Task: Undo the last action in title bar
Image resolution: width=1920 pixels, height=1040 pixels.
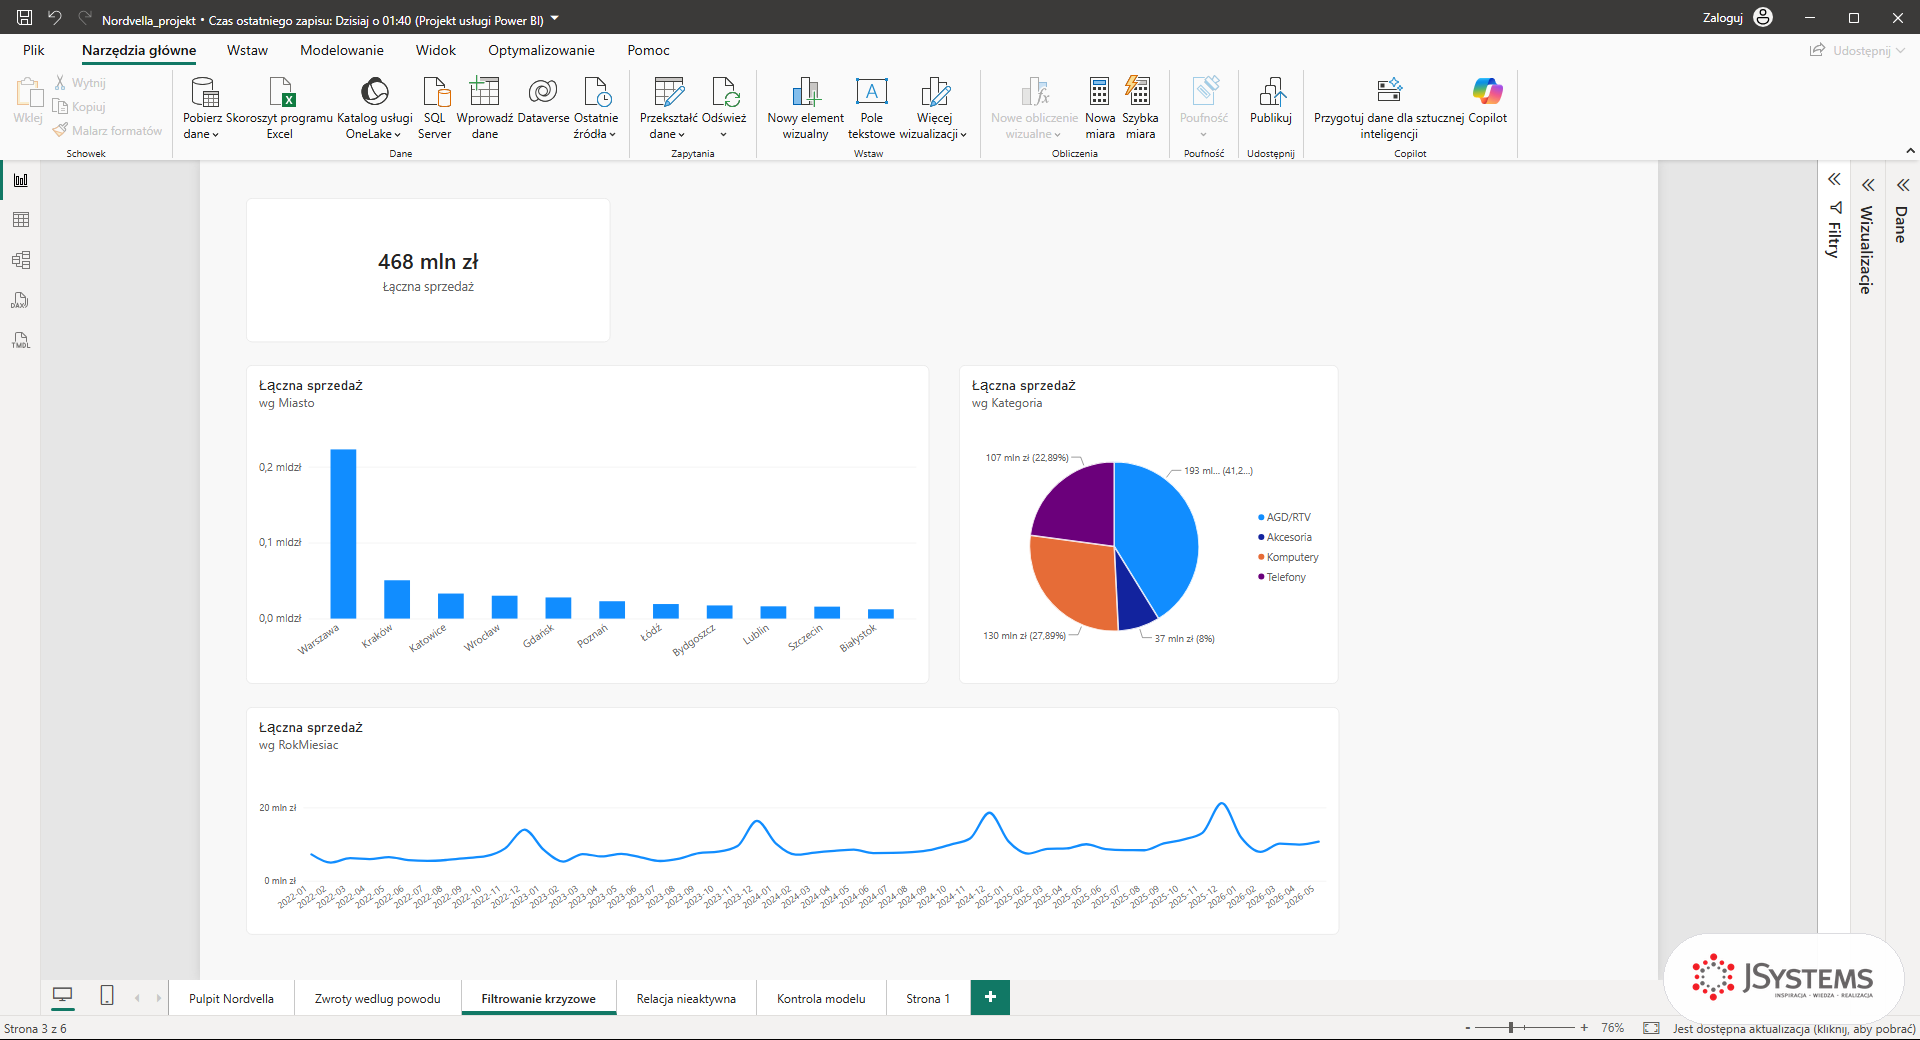Action: point(55,18)
